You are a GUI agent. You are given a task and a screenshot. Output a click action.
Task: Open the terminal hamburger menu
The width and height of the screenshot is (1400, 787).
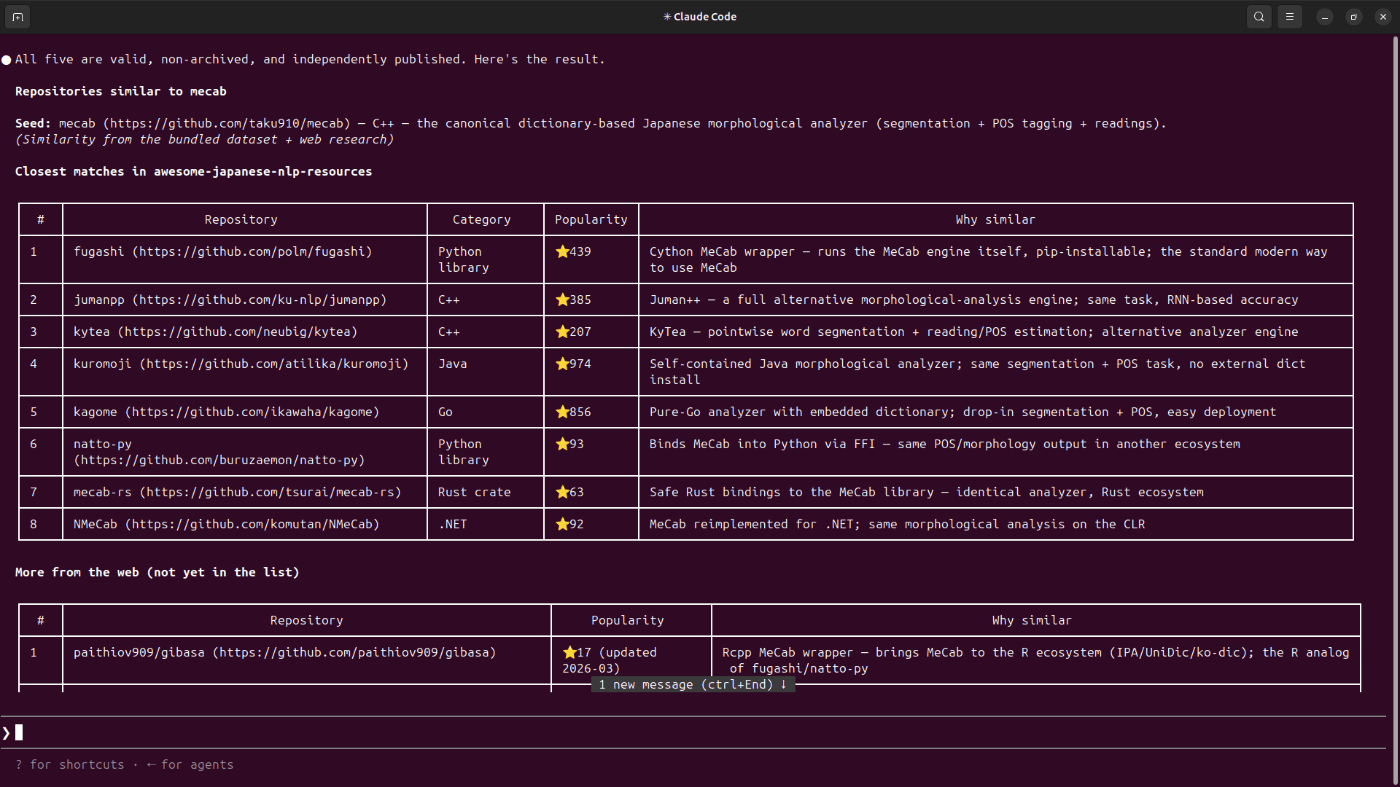pyautogui.click(x=1290, y=17)
